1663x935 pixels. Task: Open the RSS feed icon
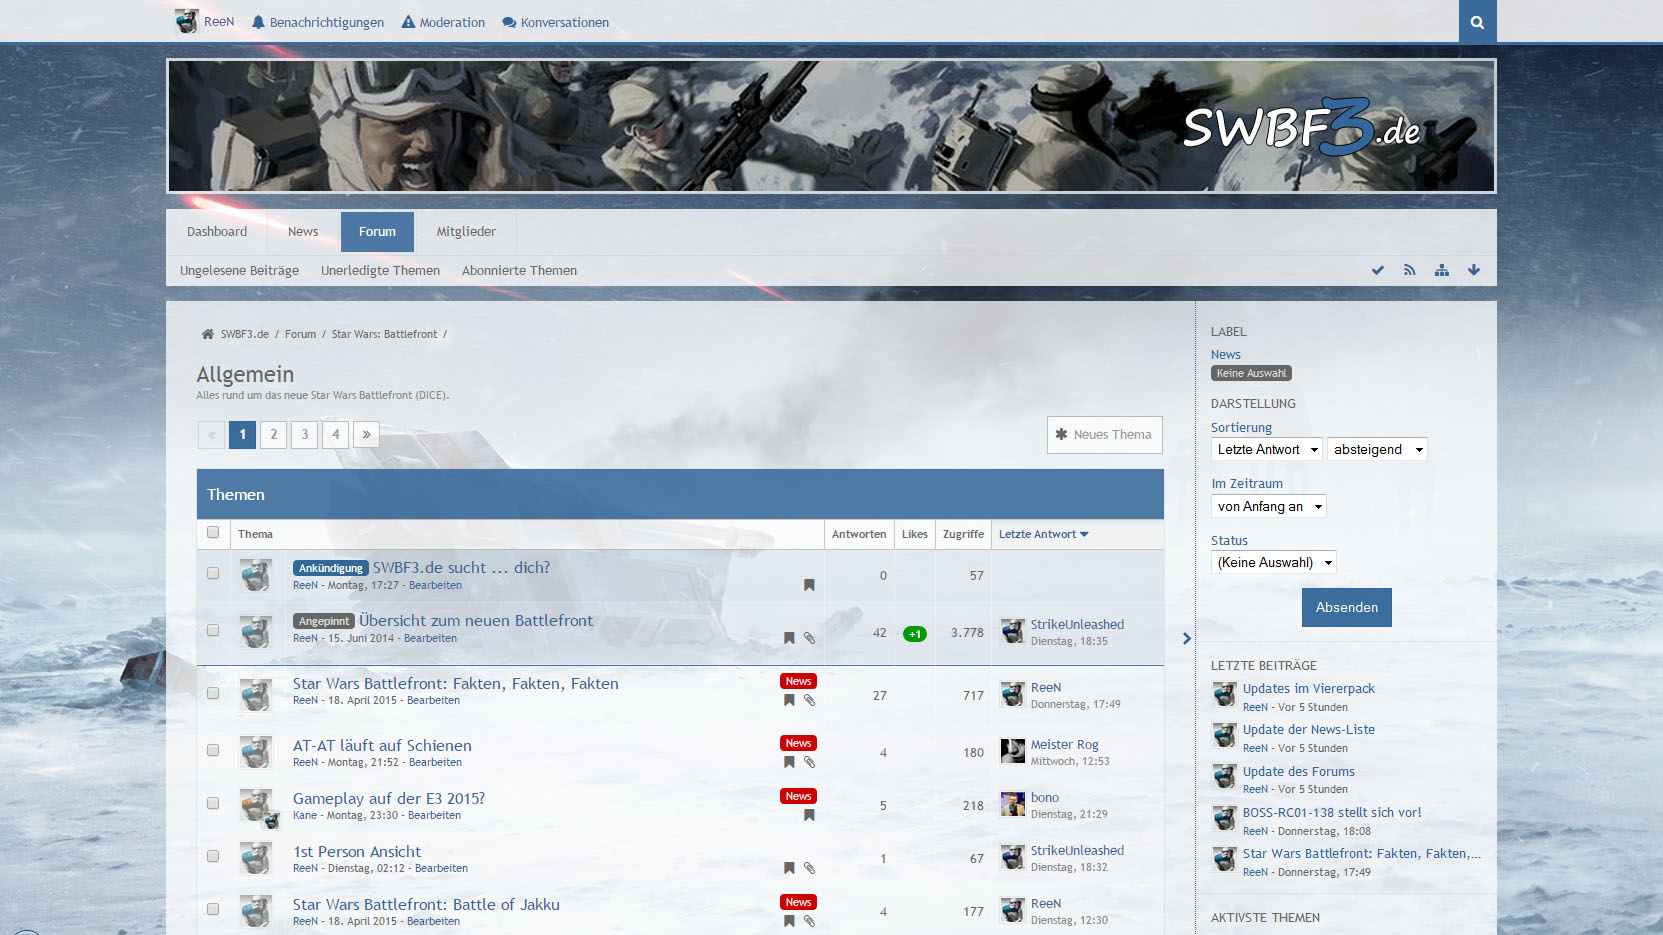(x=1410, y=270)
